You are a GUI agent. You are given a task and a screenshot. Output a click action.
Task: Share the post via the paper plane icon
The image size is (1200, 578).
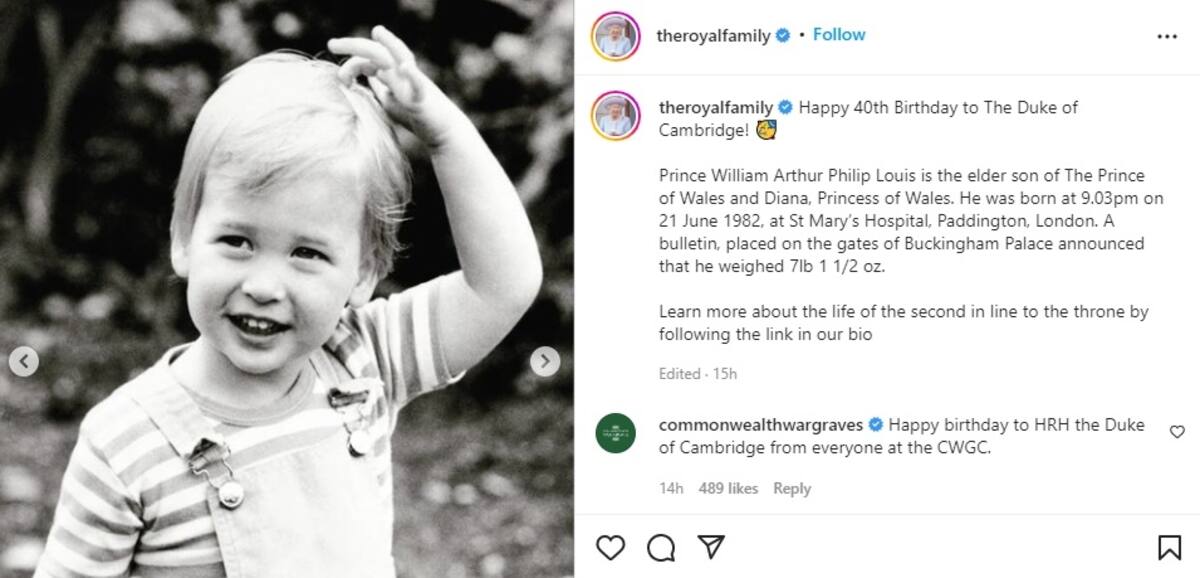(709, 547)
